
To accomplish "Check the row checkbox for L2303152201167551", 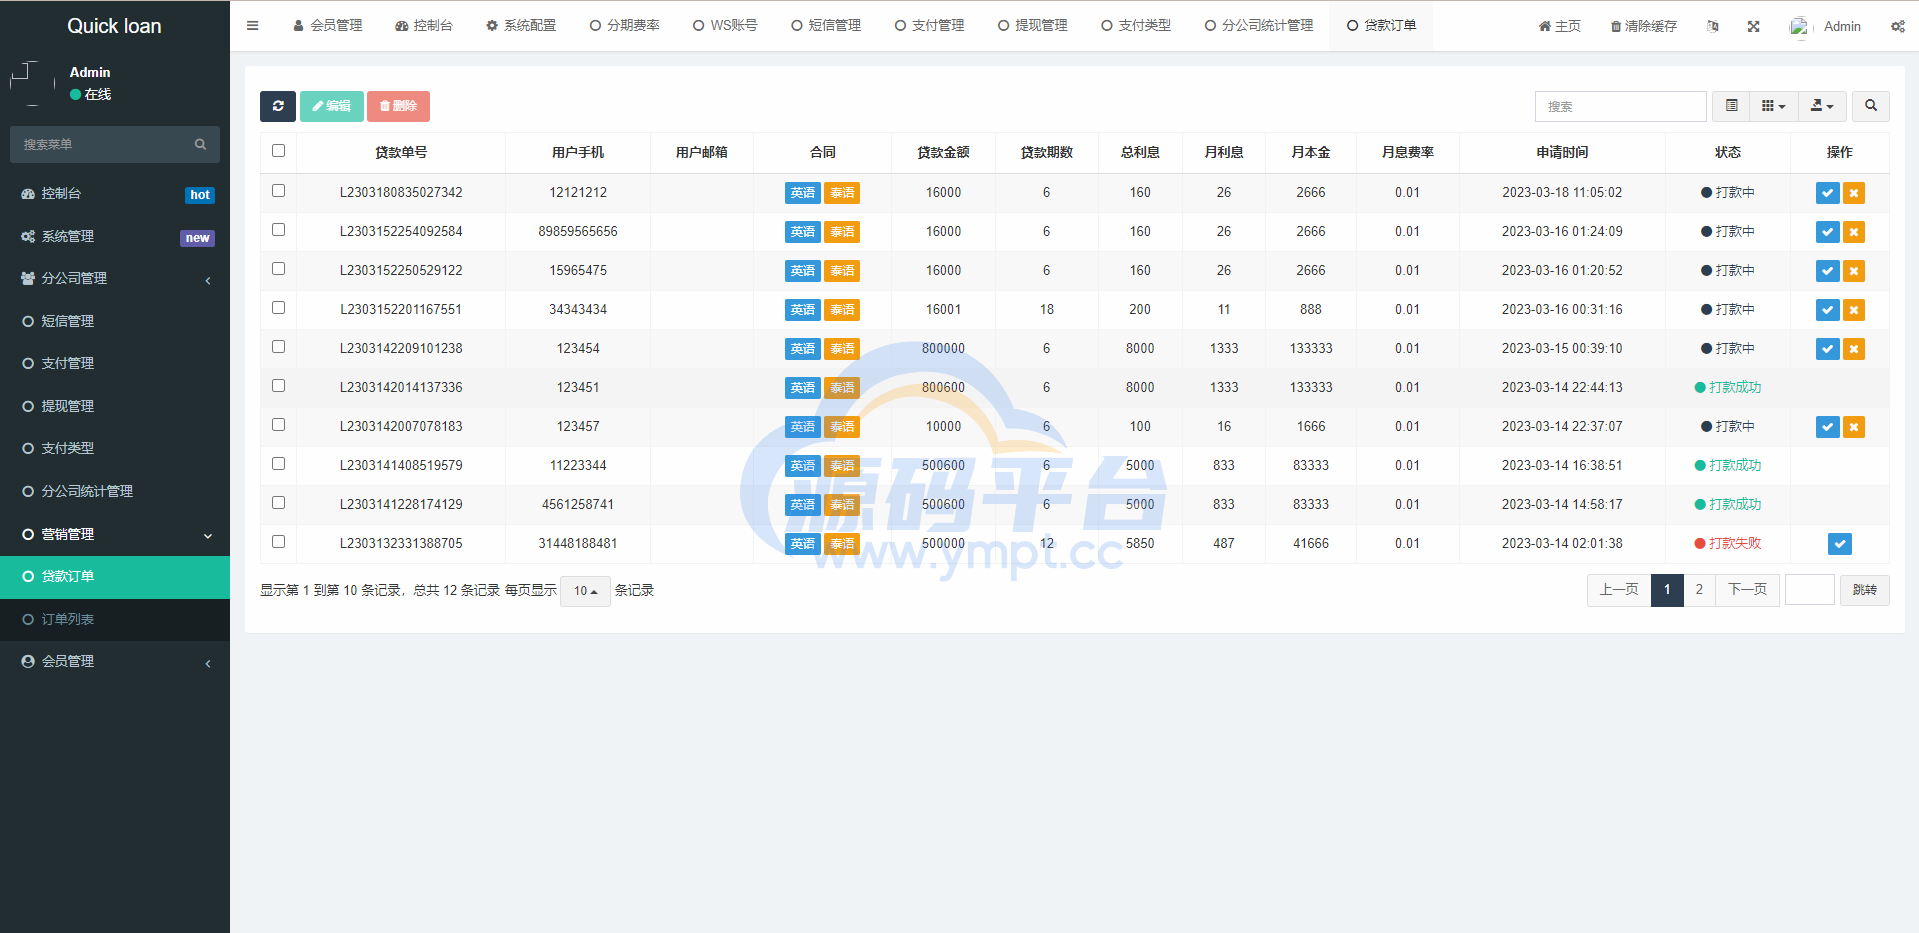I will [278, 308].
